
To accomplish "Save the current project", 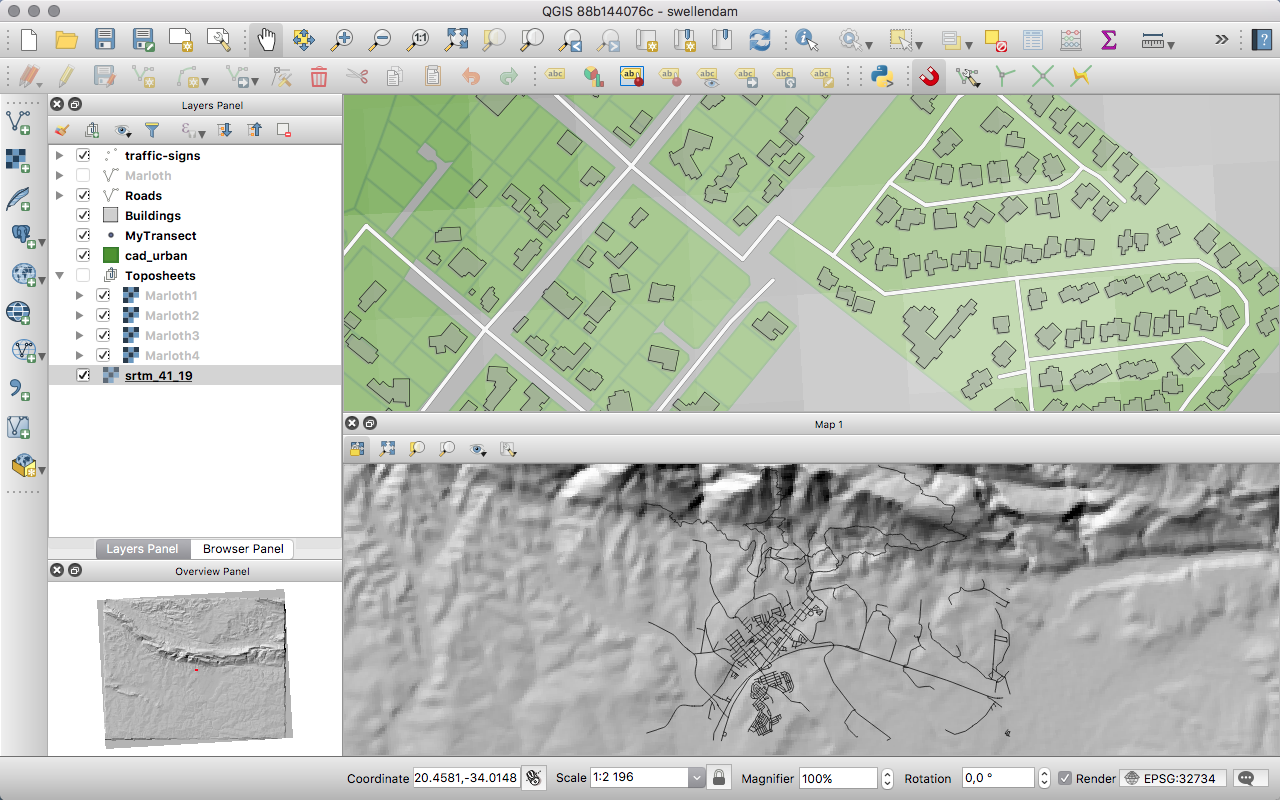I will coord(104,40).
